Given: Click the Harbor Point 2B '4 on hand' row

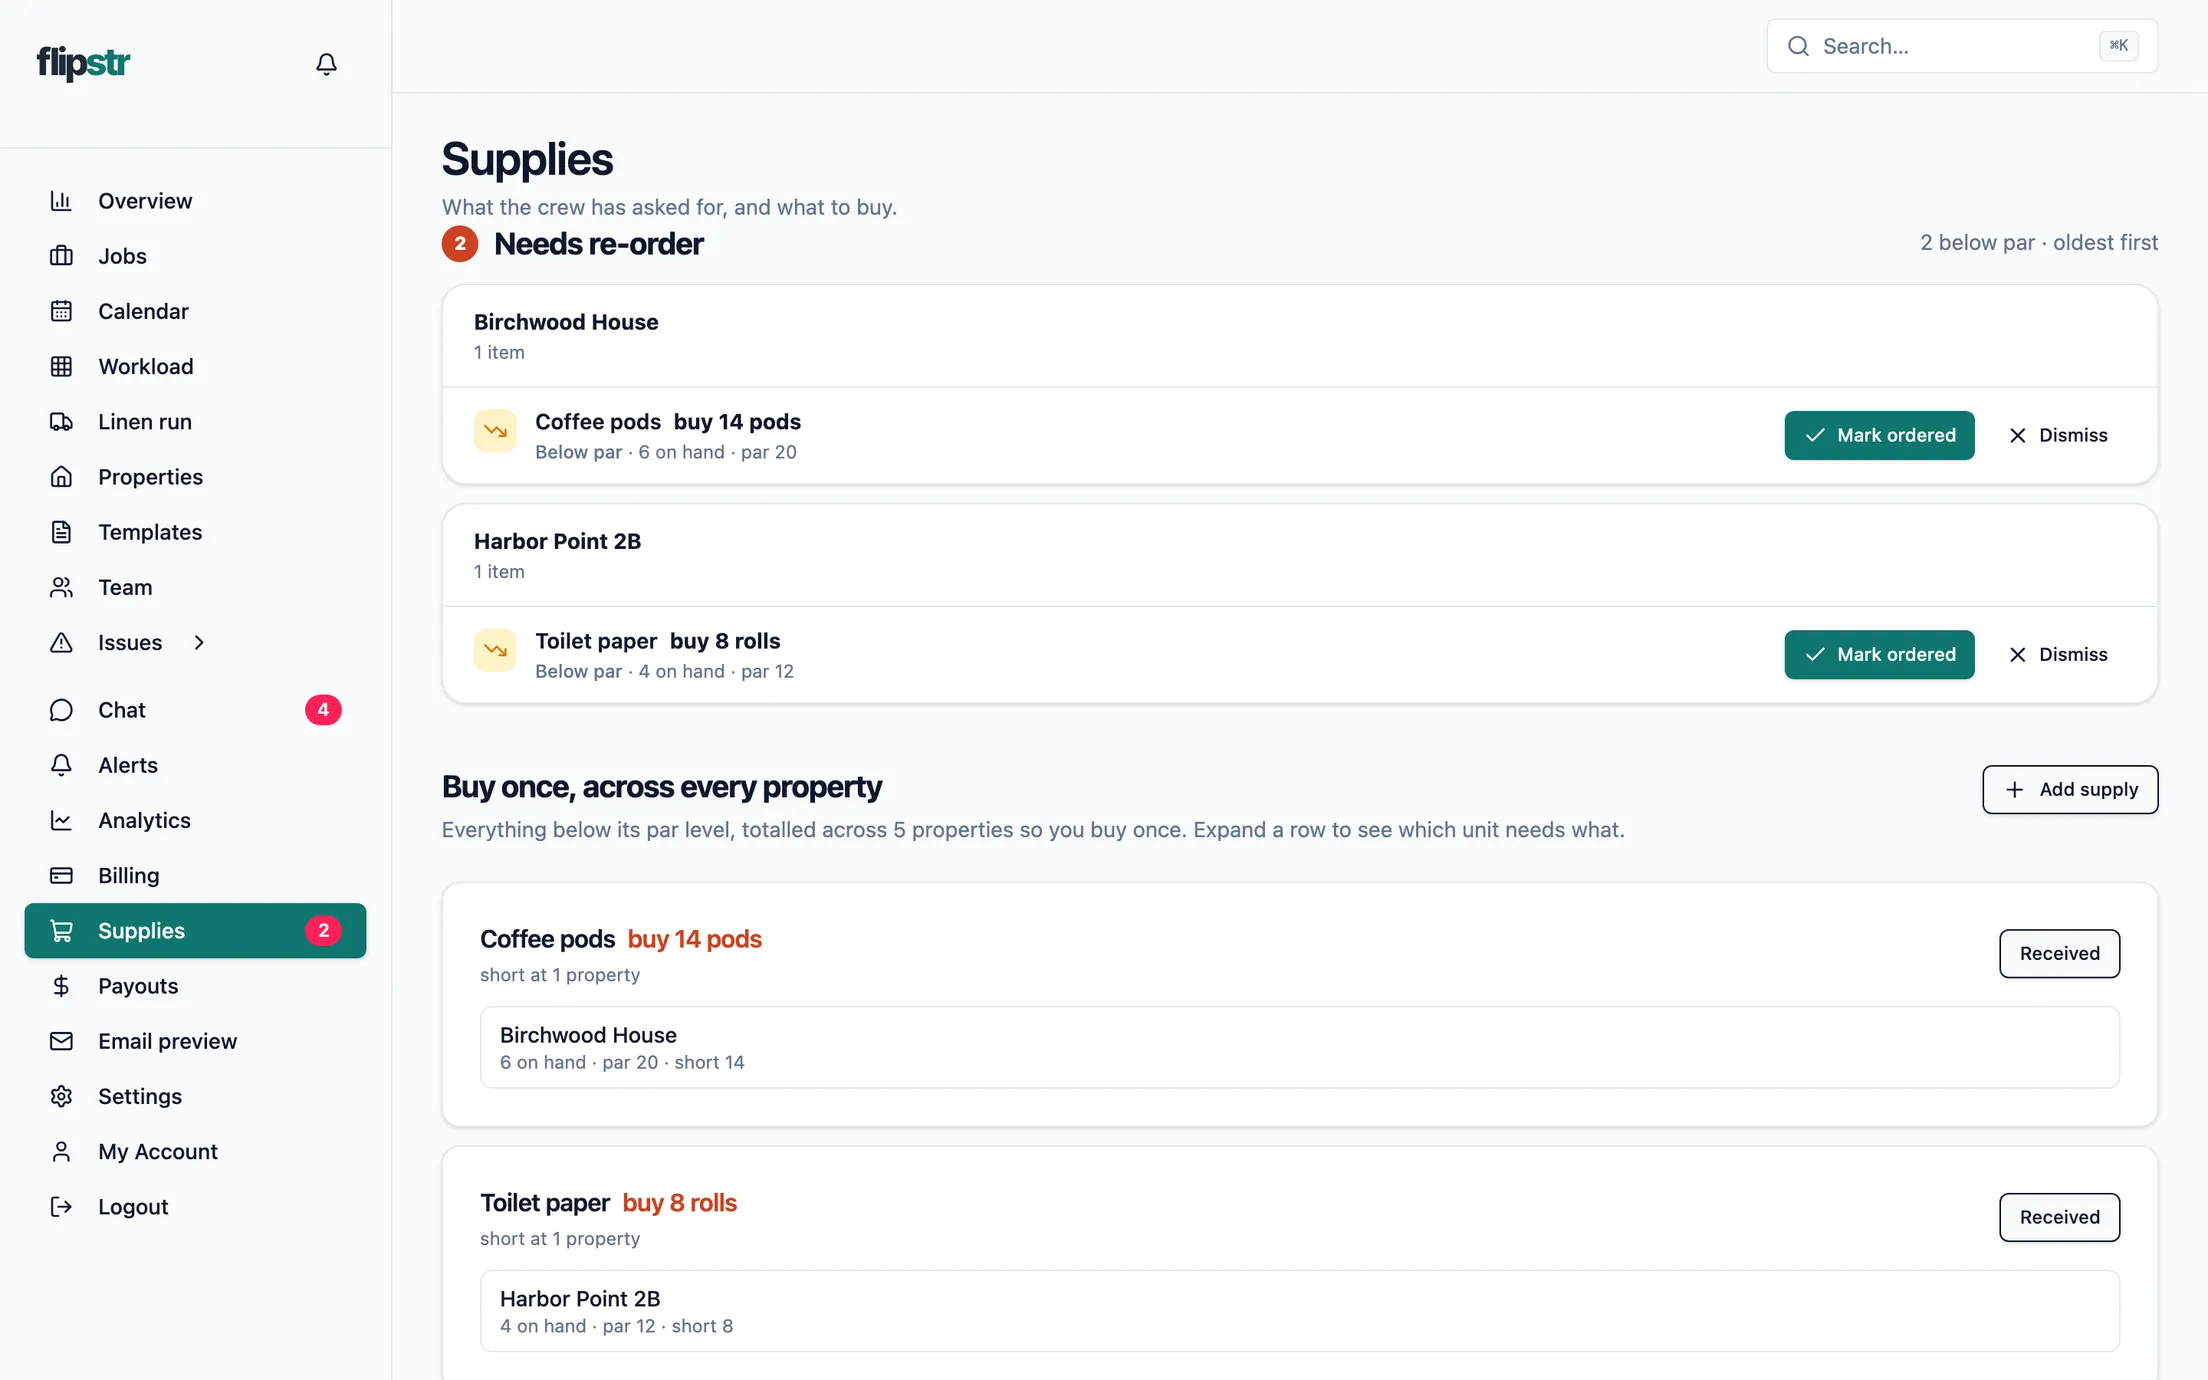Looking at the screenshot, I should coord(1299,1311).
